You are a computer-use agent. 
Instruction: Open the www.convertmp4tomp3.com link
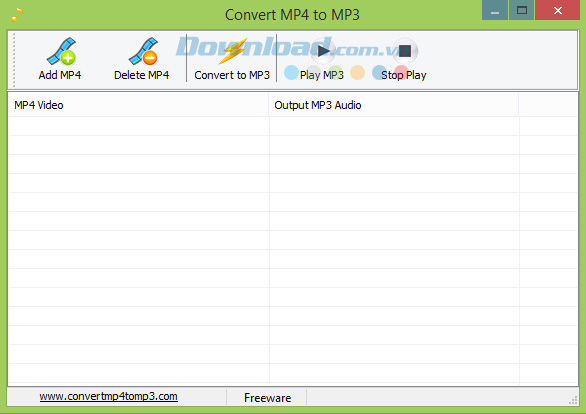click(x=108, y=396)
